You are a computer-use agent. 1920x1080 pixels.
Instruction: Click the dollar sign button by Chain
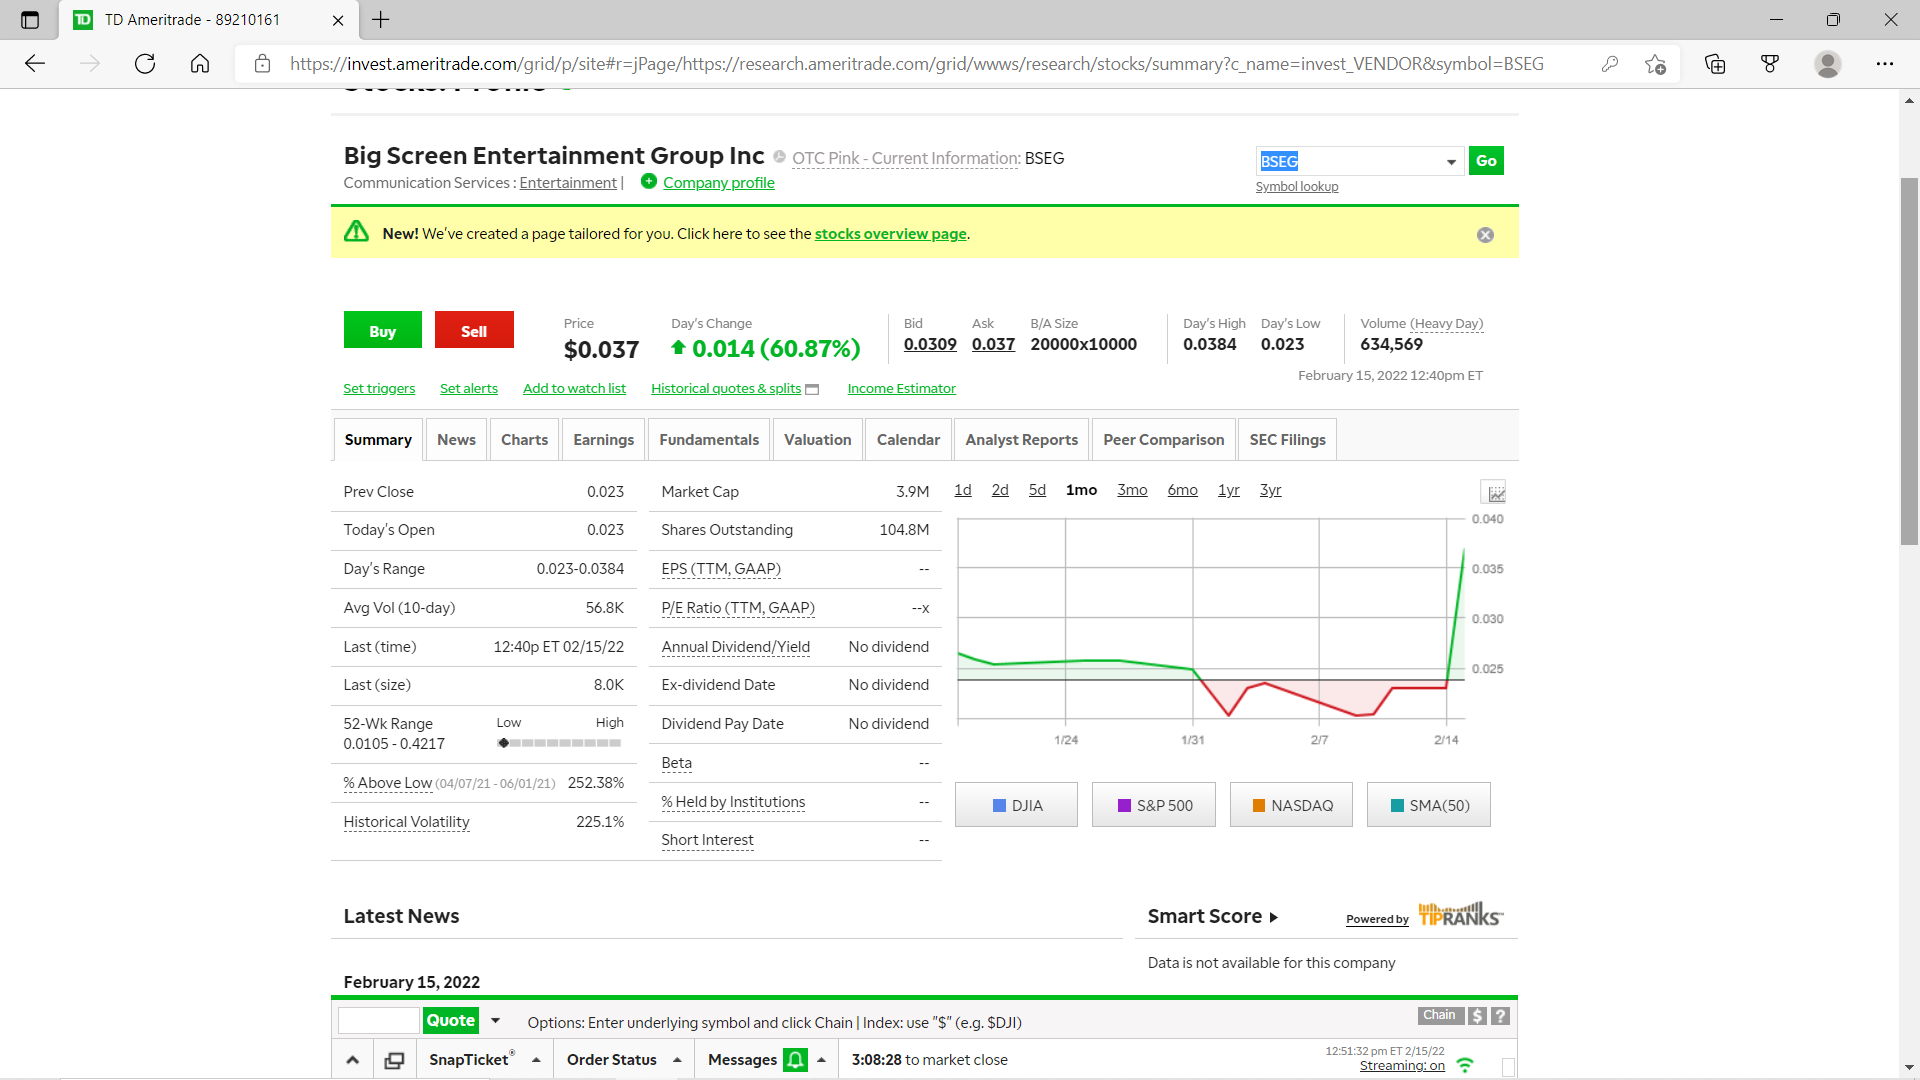coord(1477,1016)
